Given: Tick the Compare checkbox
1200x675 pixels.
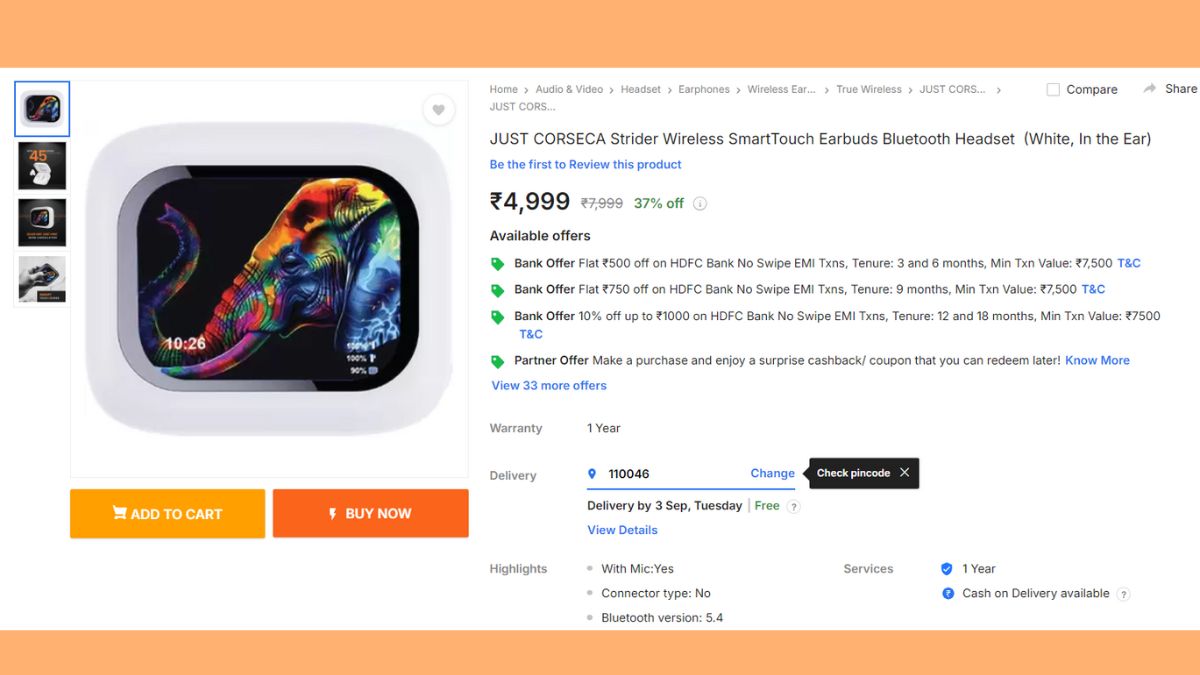Looking at the screenshot, I should point(1053,90).
